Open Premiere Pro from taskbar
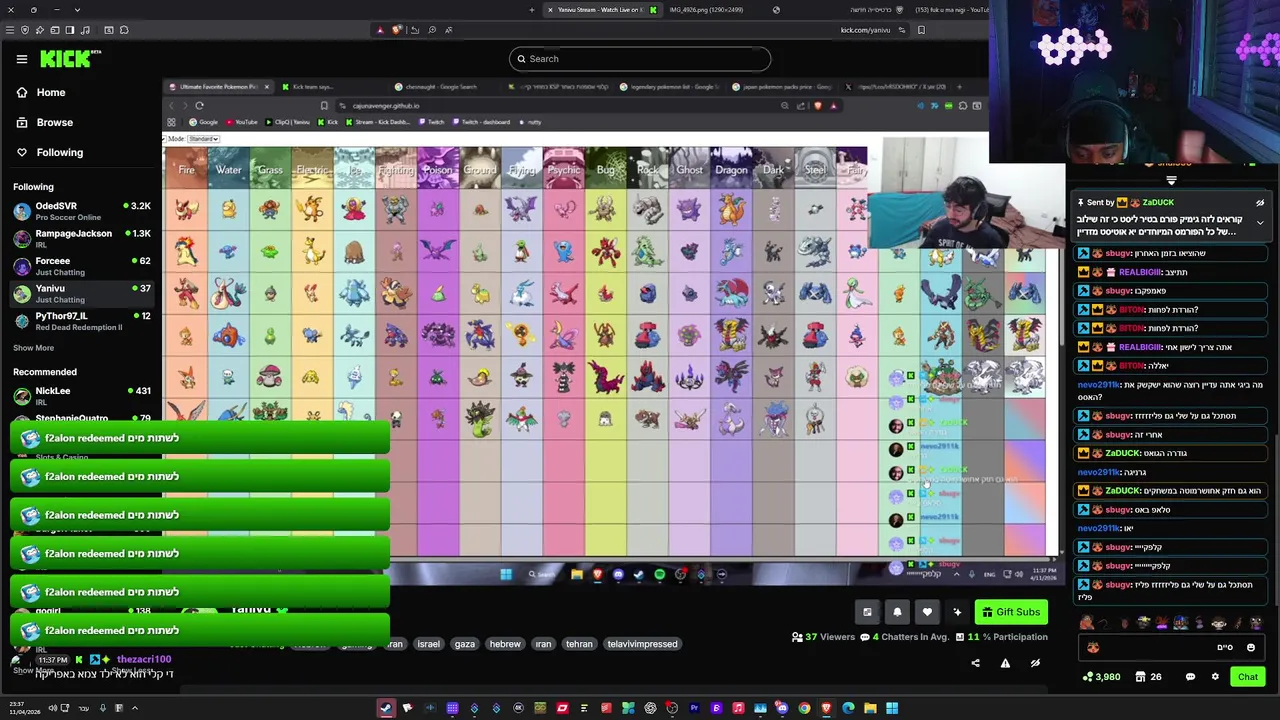Image resolution: width=1280 pixels, height=720 pixels. (x=694, y=708)
